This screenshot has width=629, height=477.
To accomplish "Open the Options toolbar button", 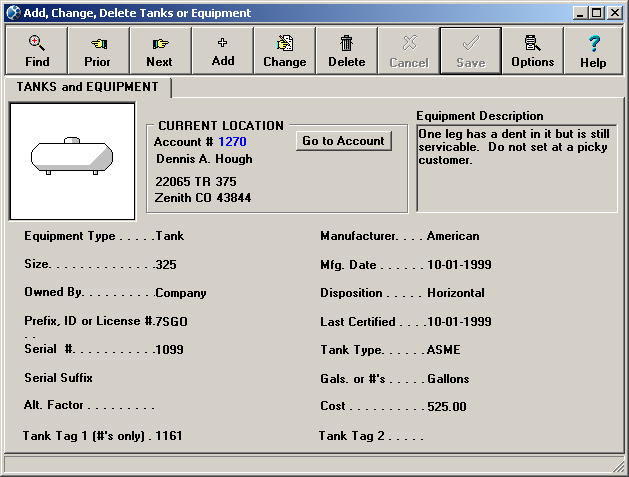I will click(x=532, y=51).
